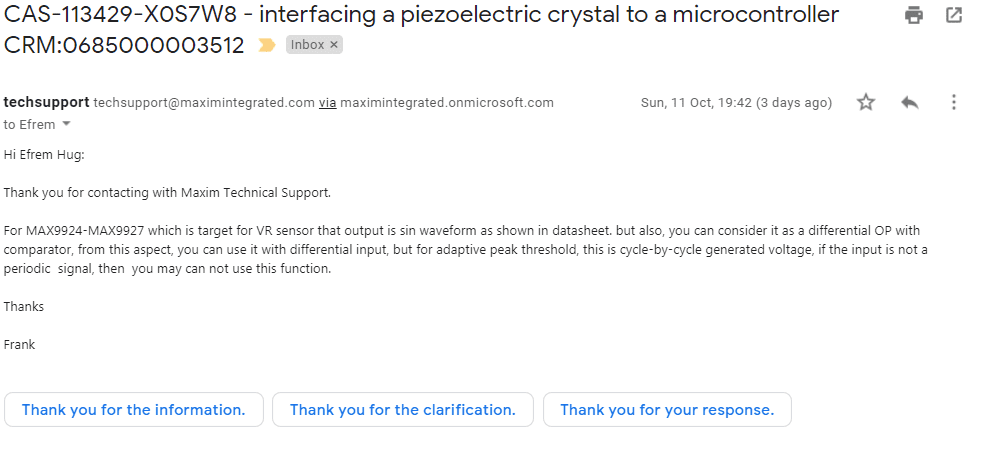
Task: Click the maximintegrated.onmicrosoft.com domain text
Action: coord(446,103)
